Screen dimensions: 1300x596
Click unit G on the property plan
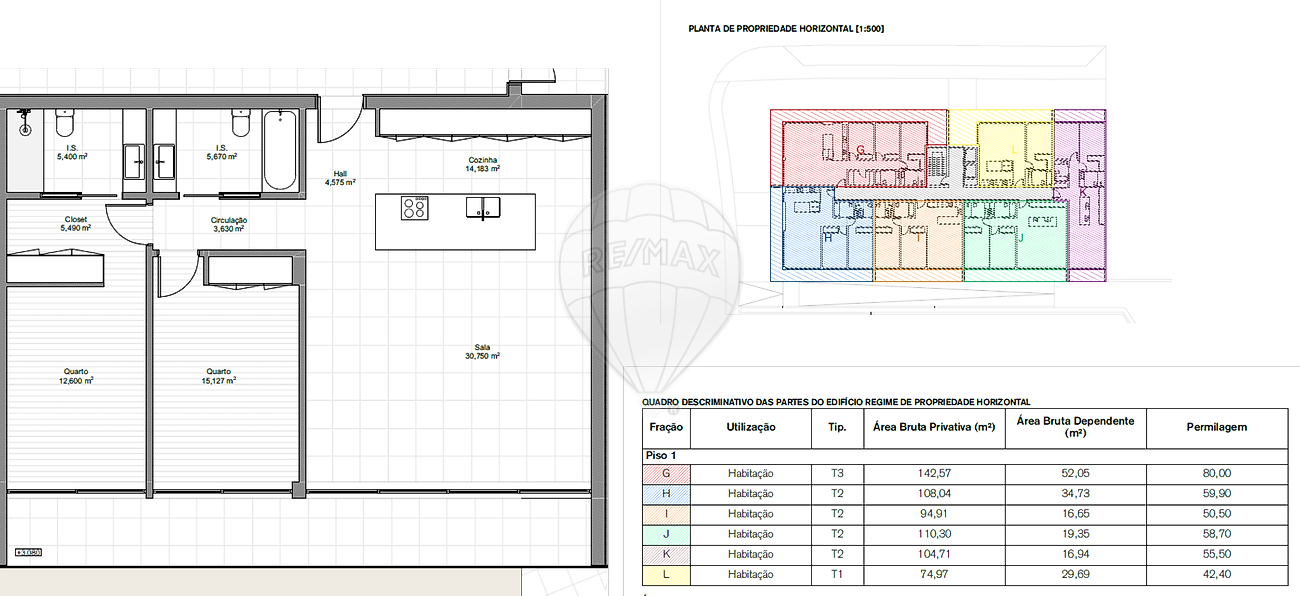click(x=860, y=150)
